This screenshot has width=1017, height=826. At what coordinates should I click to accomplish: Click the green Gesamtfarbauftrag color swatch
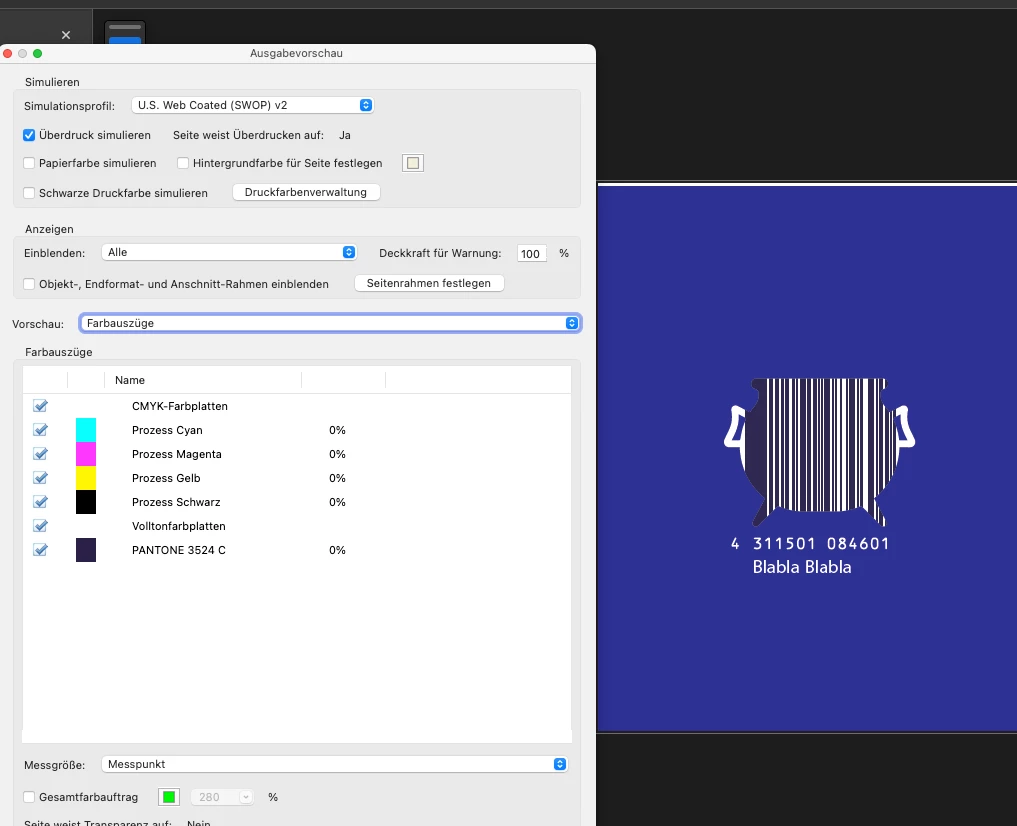point(169,797)
